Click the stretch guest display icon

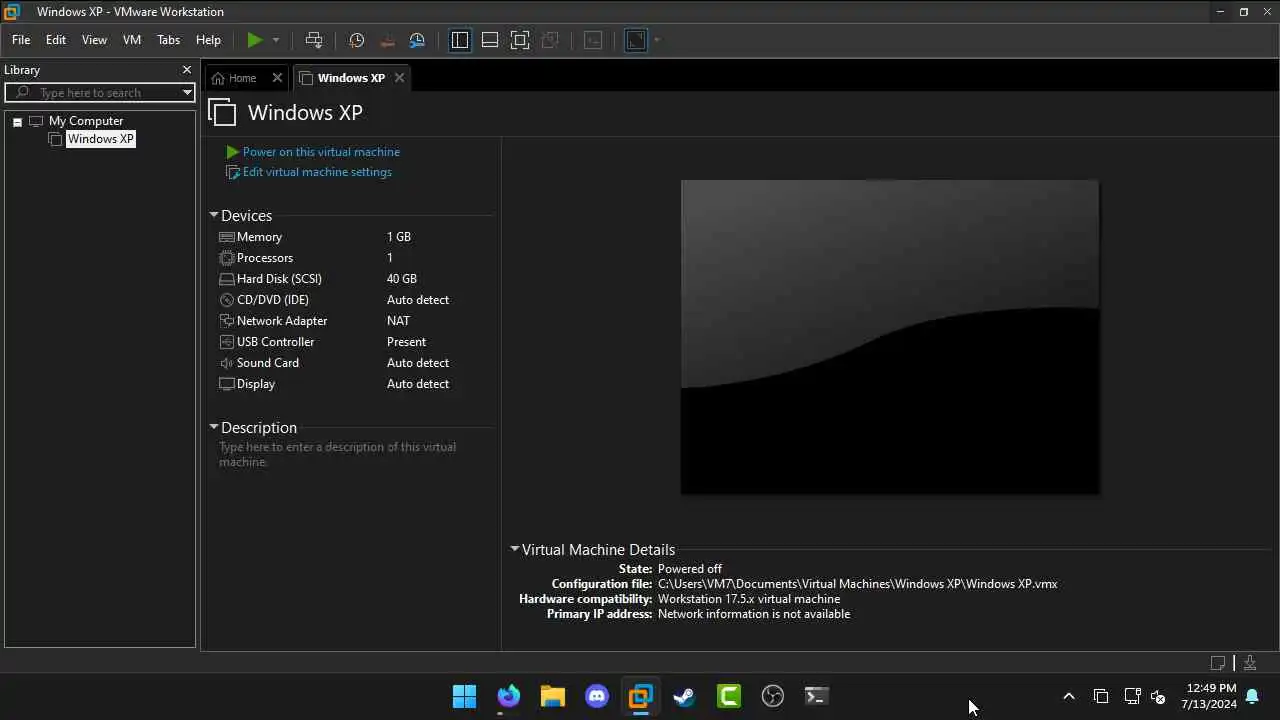coord(636,40)
